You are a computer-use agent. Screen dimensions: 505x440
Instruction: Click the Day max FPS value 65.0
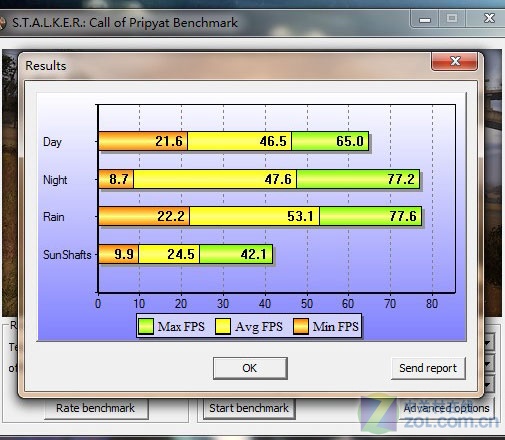coord(350,141)
